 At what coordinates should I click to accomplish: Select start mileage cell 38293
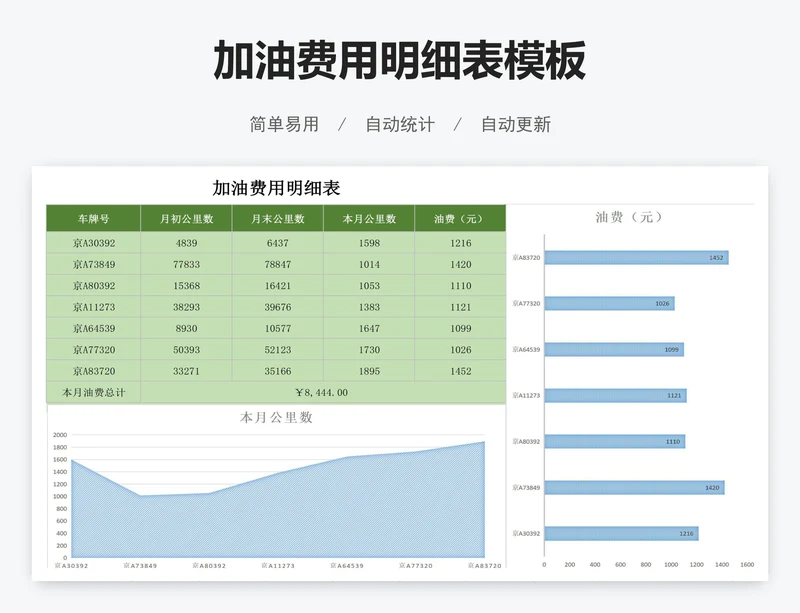click(186, 307)
